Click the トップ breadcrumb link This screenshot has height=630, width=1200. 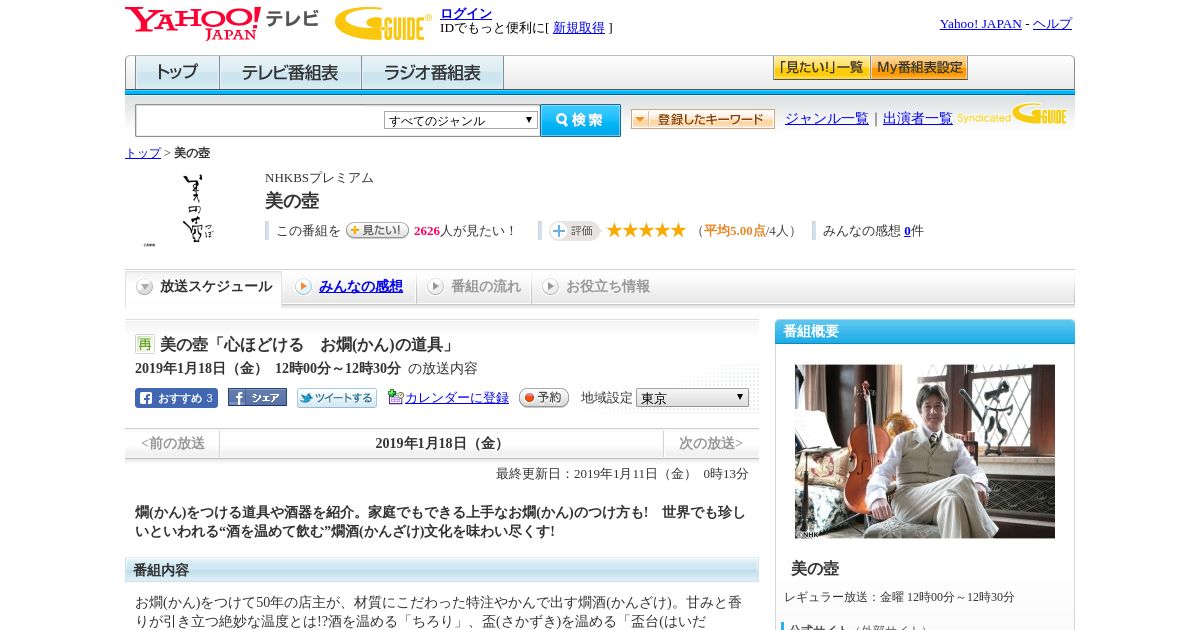[x=143, y=153]
